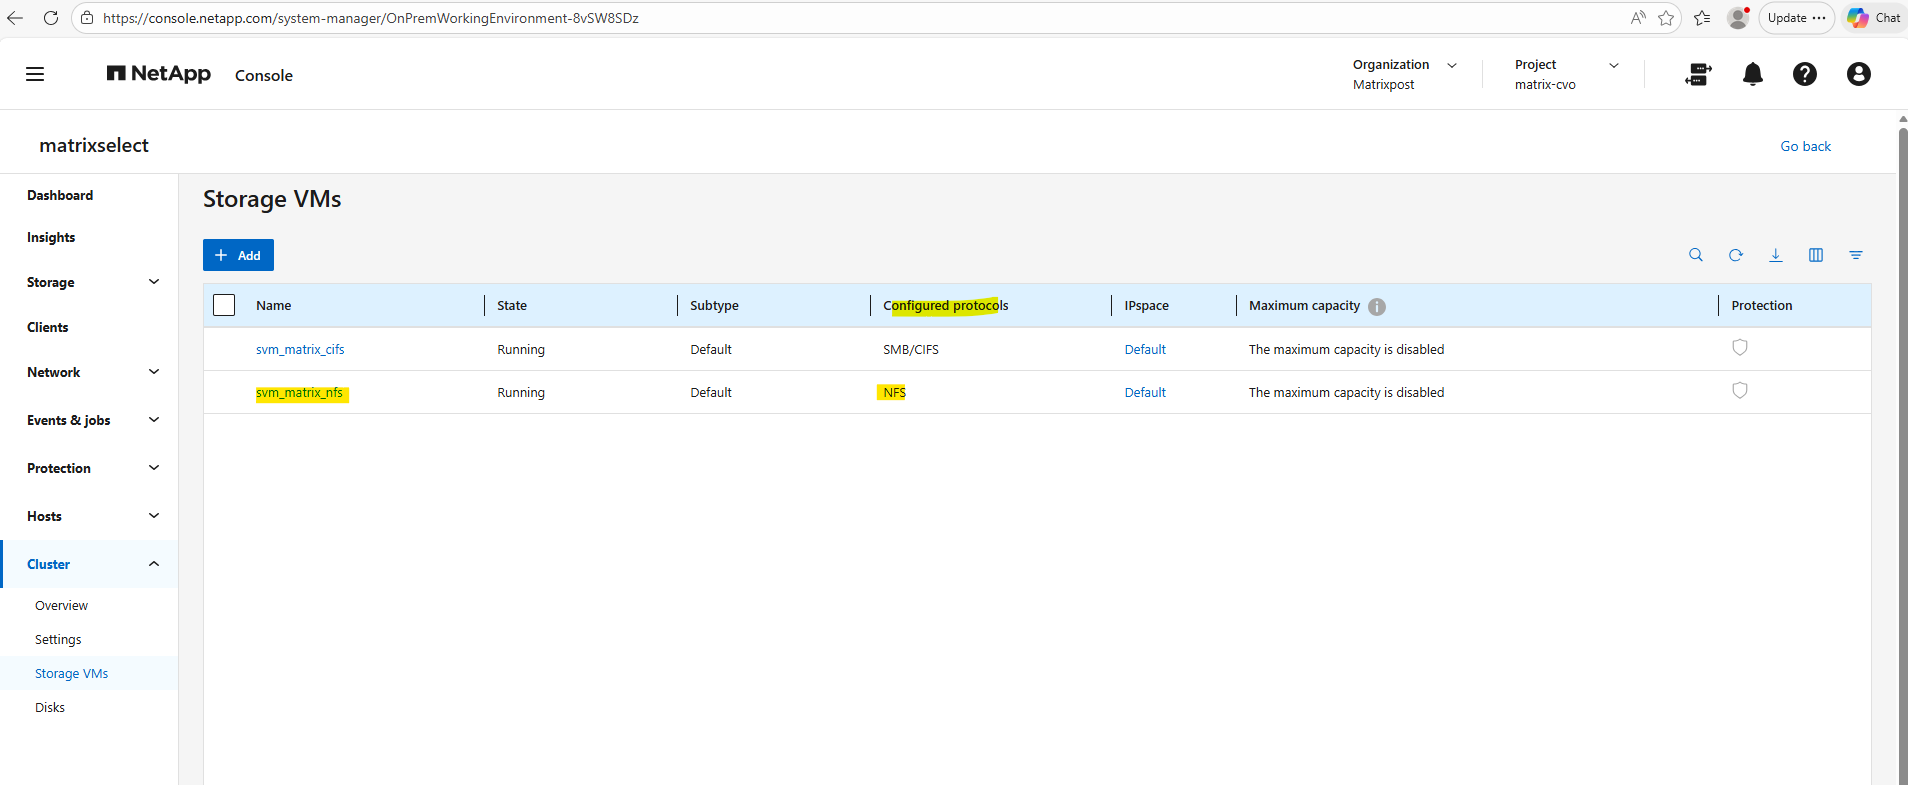Click the Add storage VM button

click(238, 255)
